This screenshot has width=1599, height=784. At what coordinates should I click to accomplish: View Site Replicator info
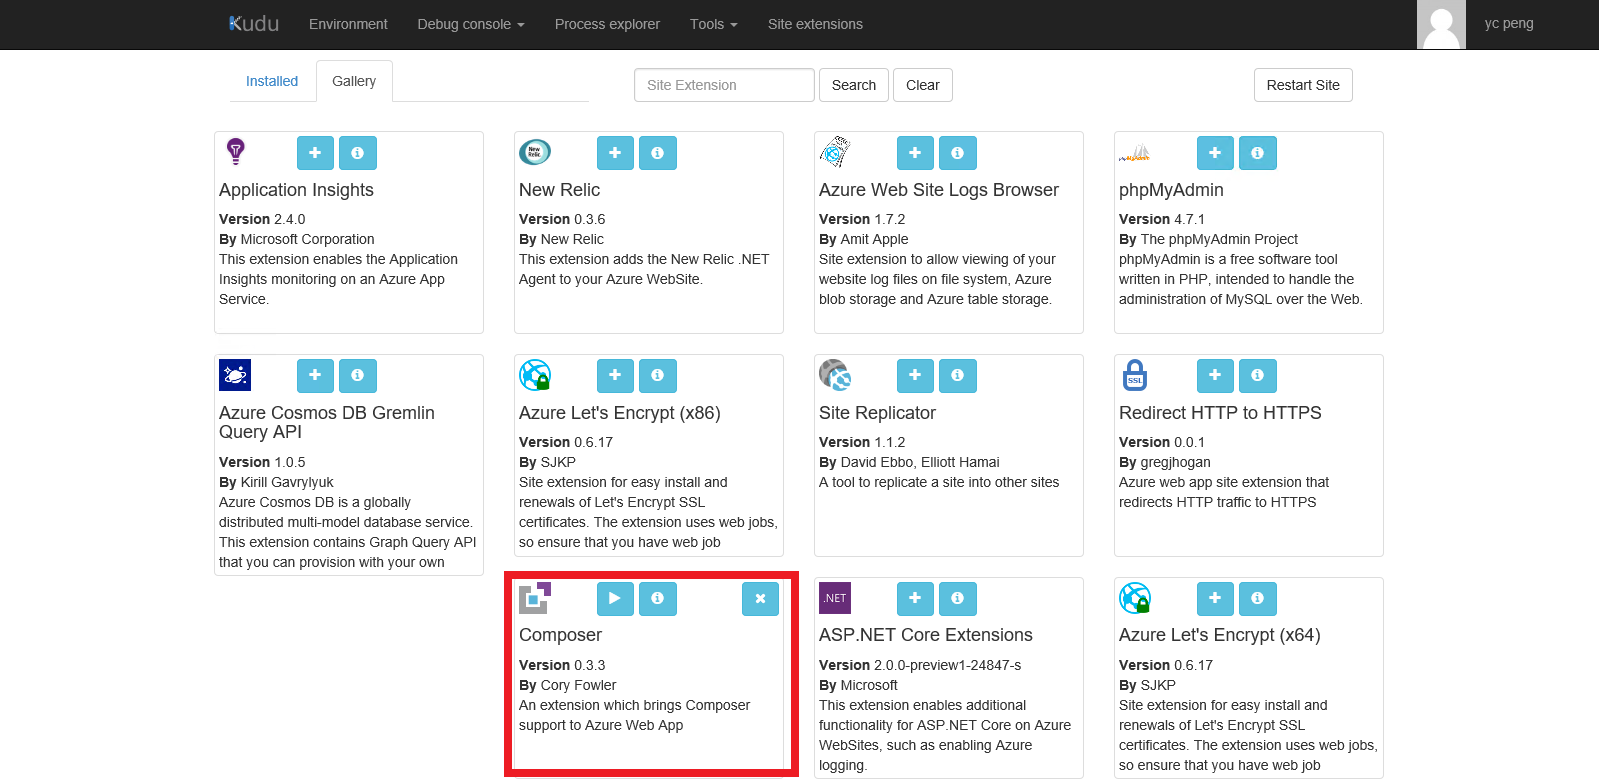pos(958,376)
